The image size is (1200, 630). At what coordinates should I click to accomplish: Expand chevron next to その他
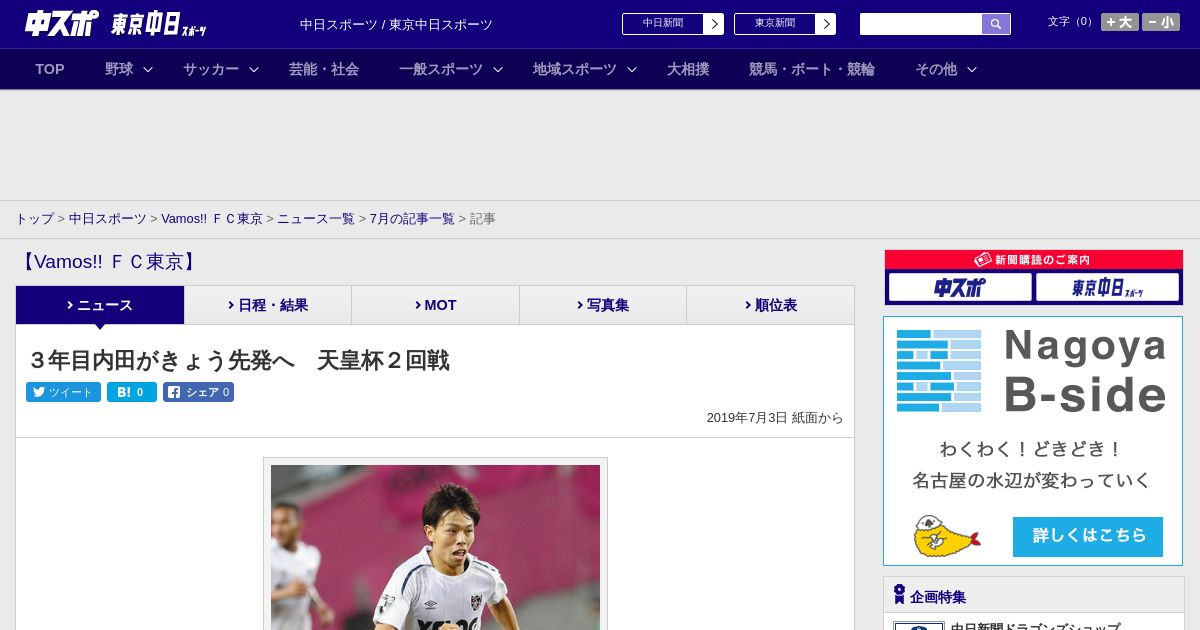(x=972, y=69)
